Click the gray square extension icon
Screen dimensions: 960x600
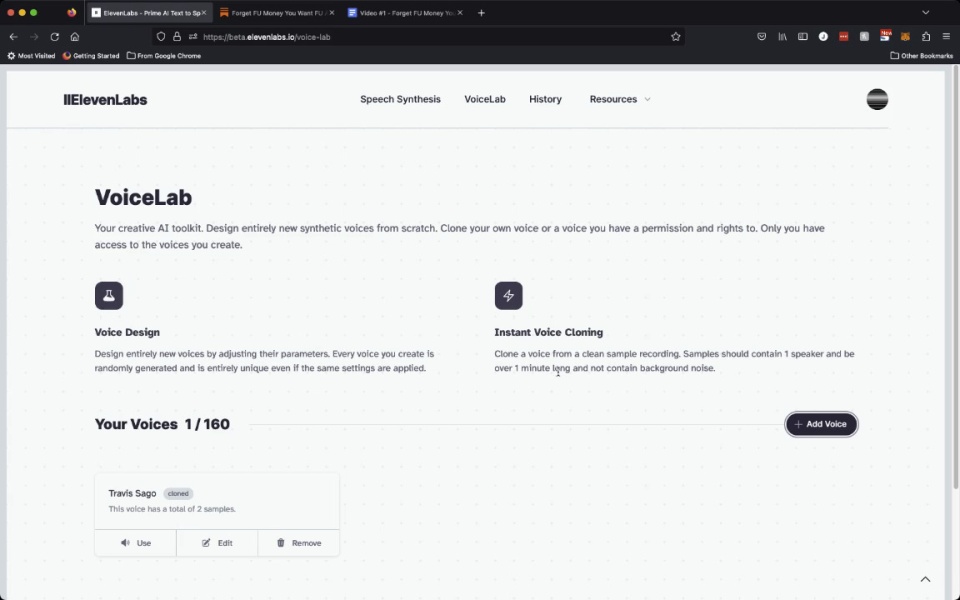point(864,37)
